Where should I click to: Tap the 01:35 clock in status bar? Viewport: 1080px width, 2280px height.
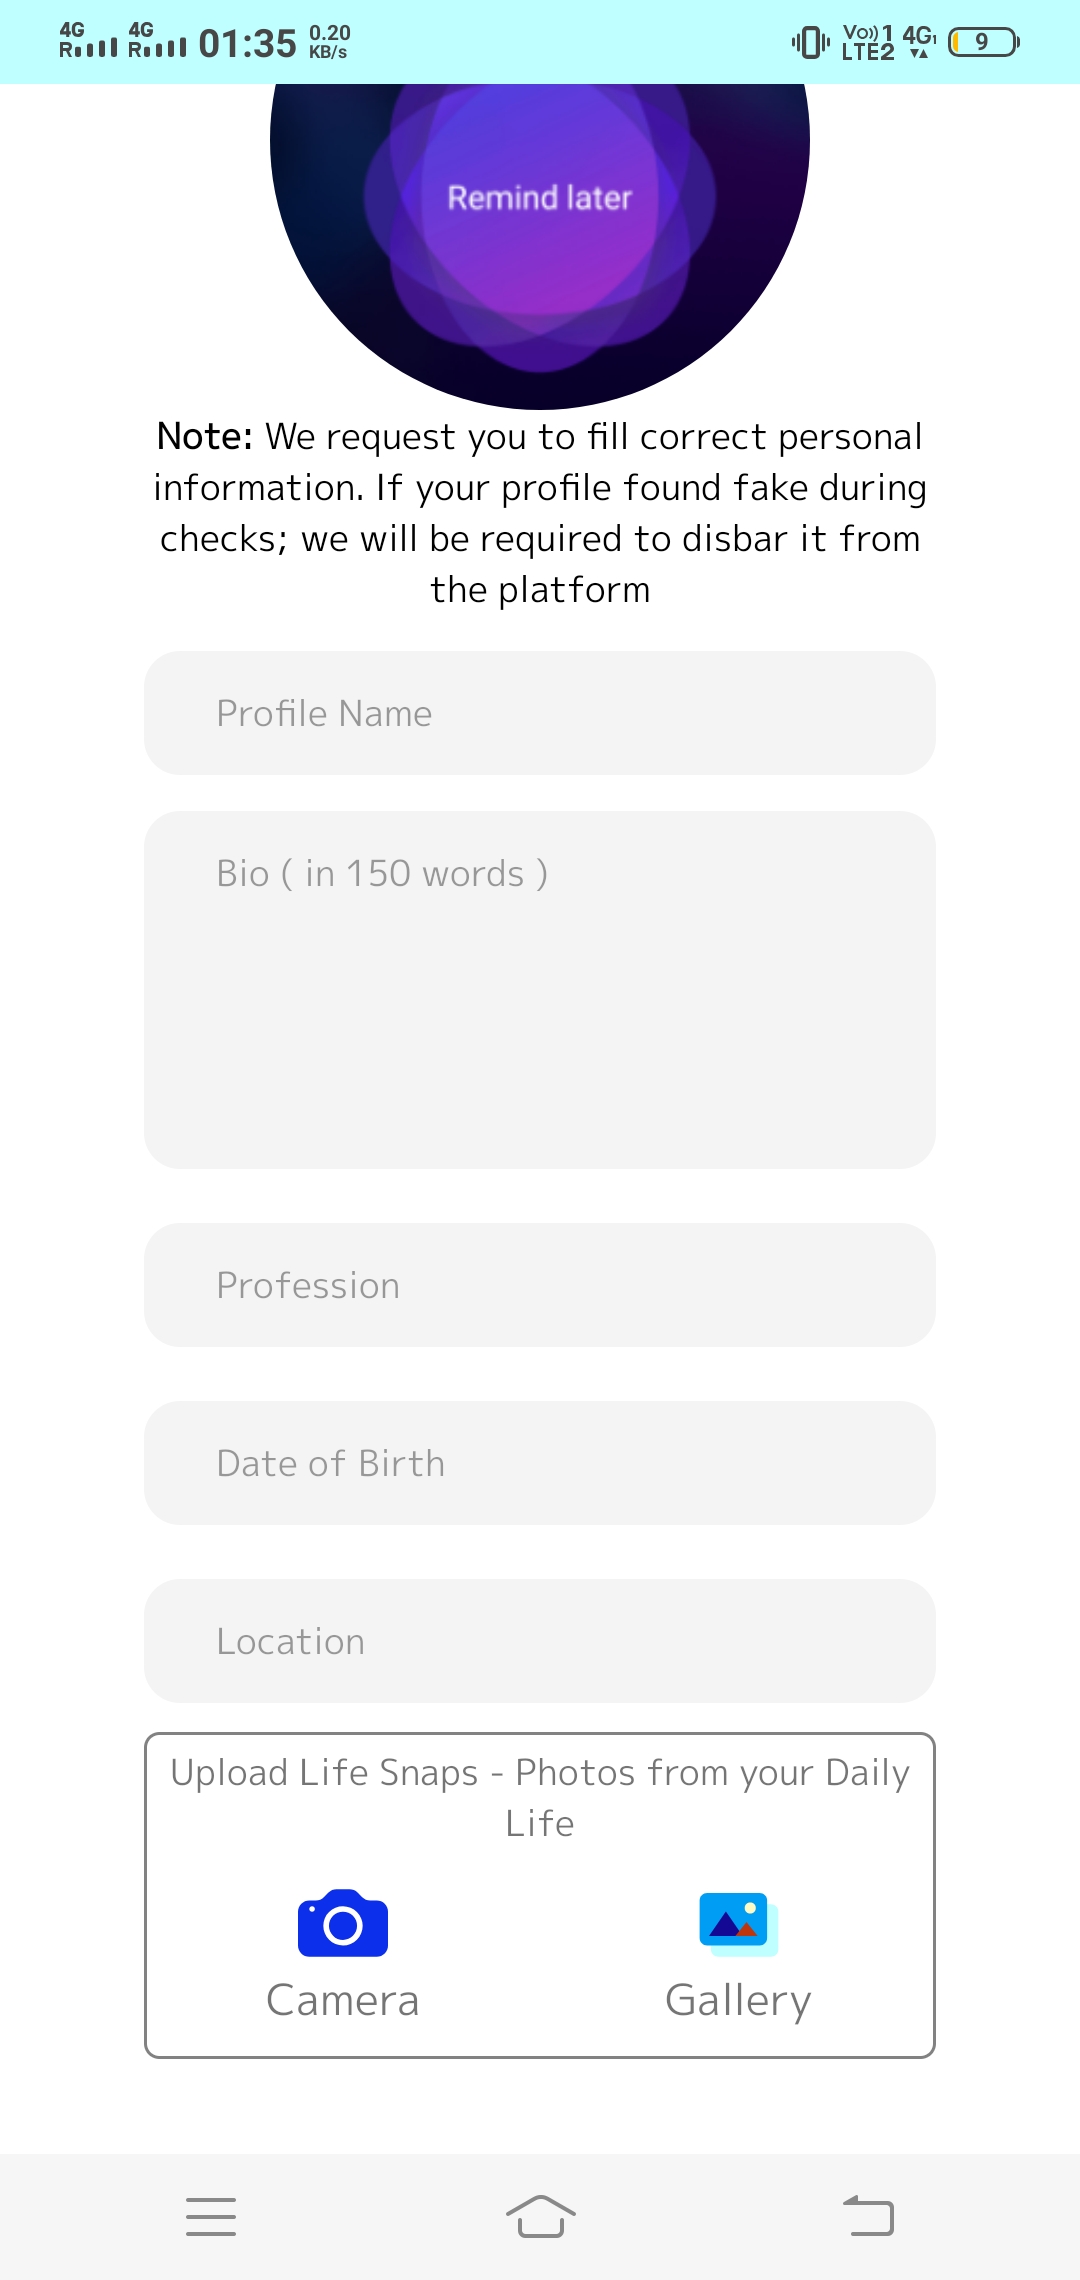[x=247, y=43]
